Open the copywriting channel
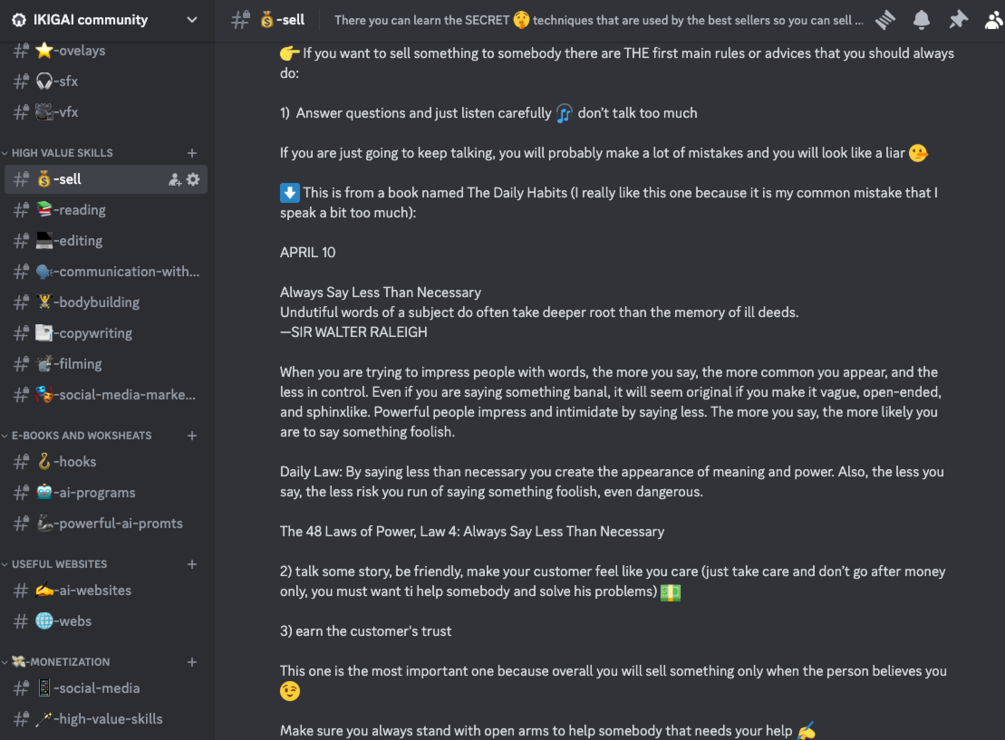The width and height of the screenshot is (1005, 740). (x=94, y=333)
